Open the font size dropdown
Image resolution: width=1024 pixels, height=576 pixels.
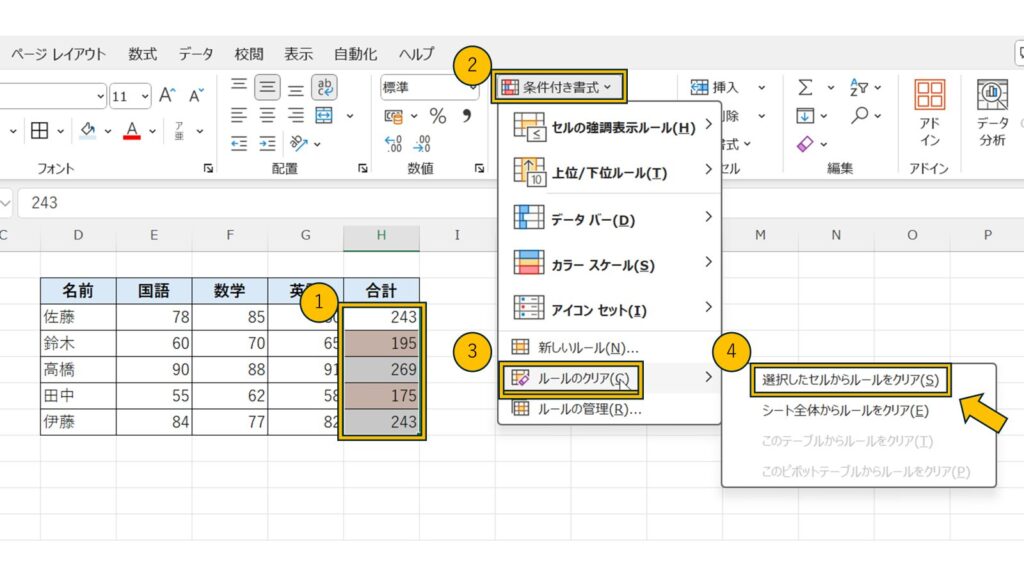(145, 96)
